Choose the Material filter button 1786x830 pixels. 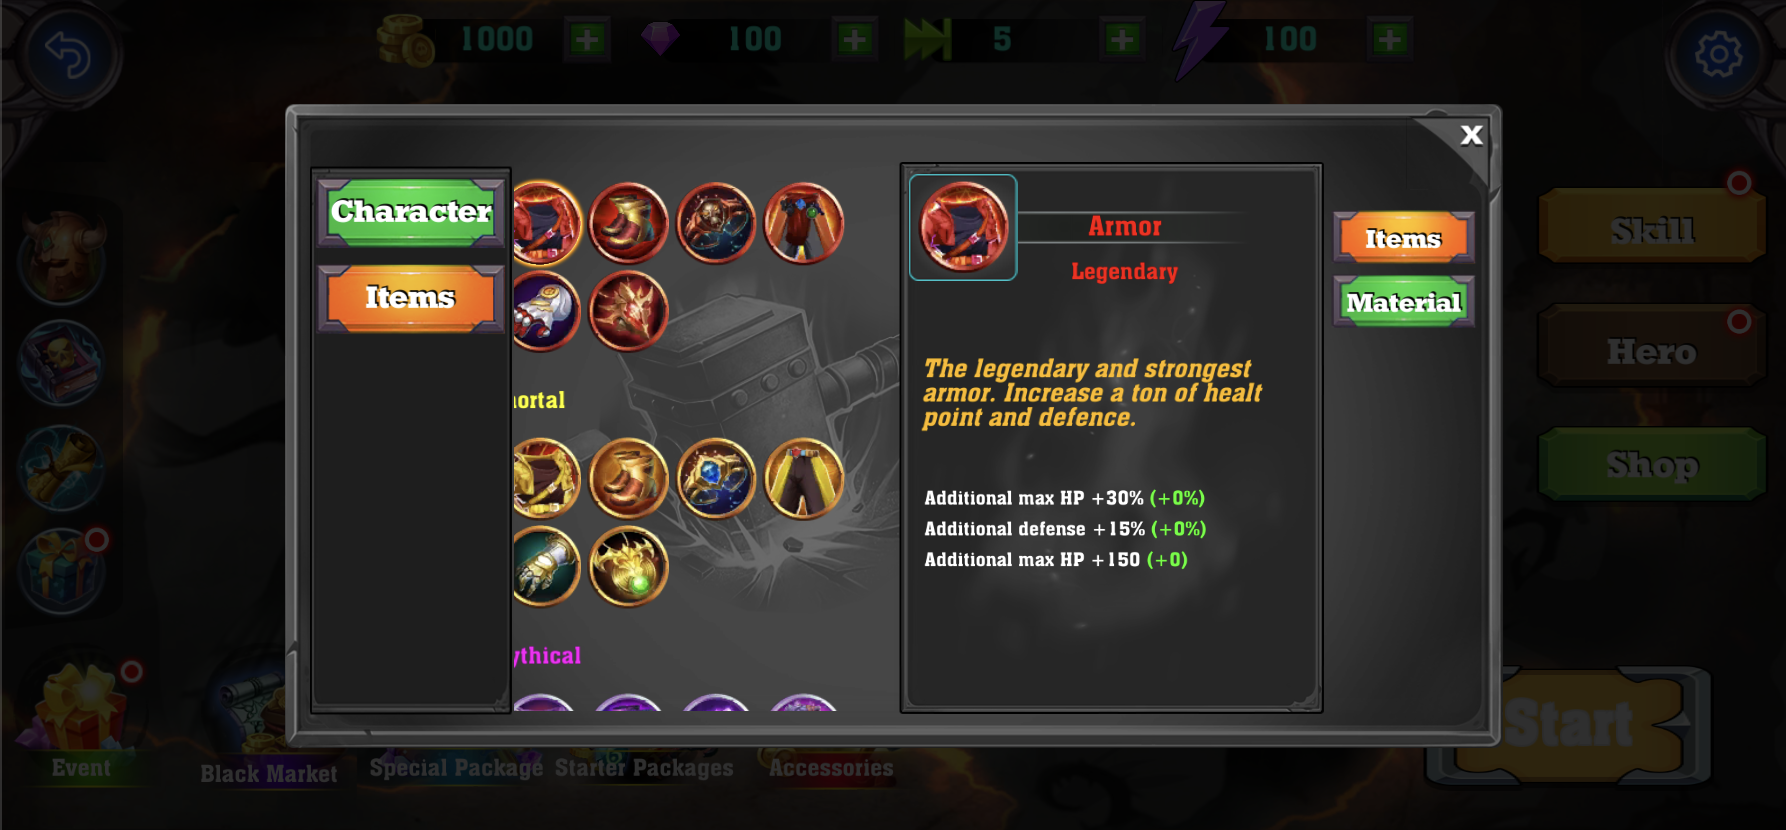pos(1404,302)
